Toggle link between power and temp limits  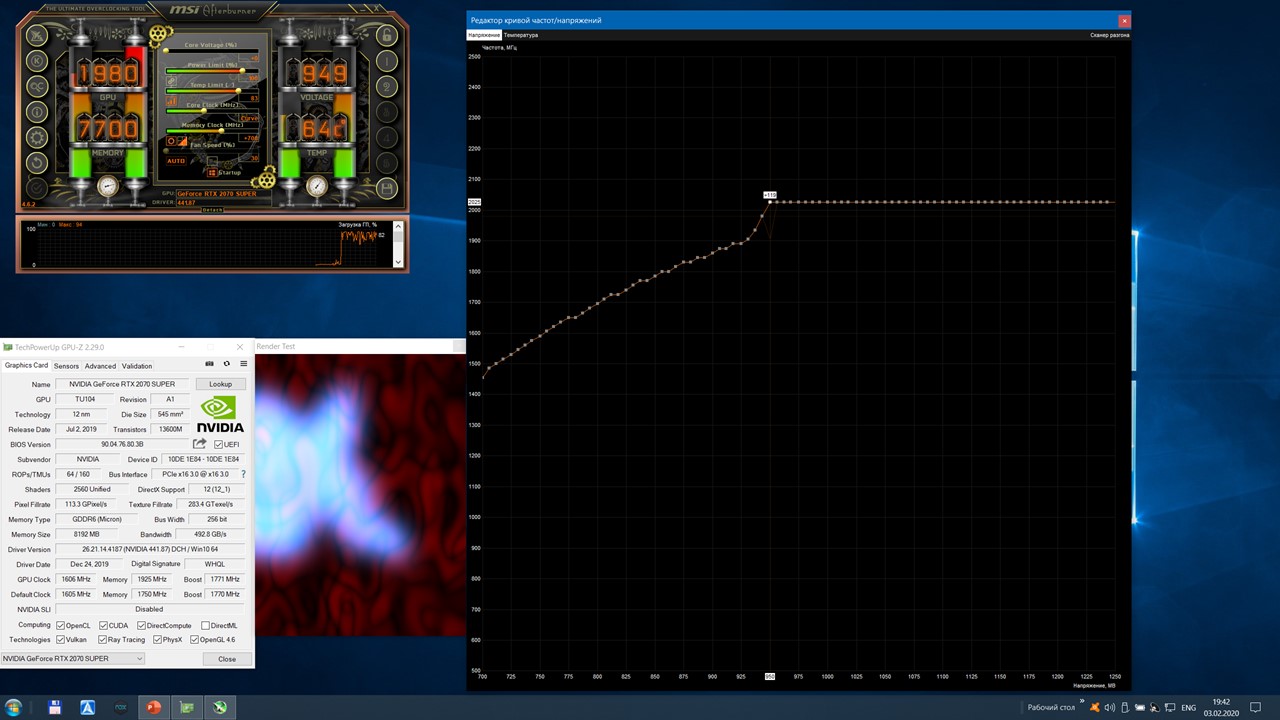click(171, 79)
